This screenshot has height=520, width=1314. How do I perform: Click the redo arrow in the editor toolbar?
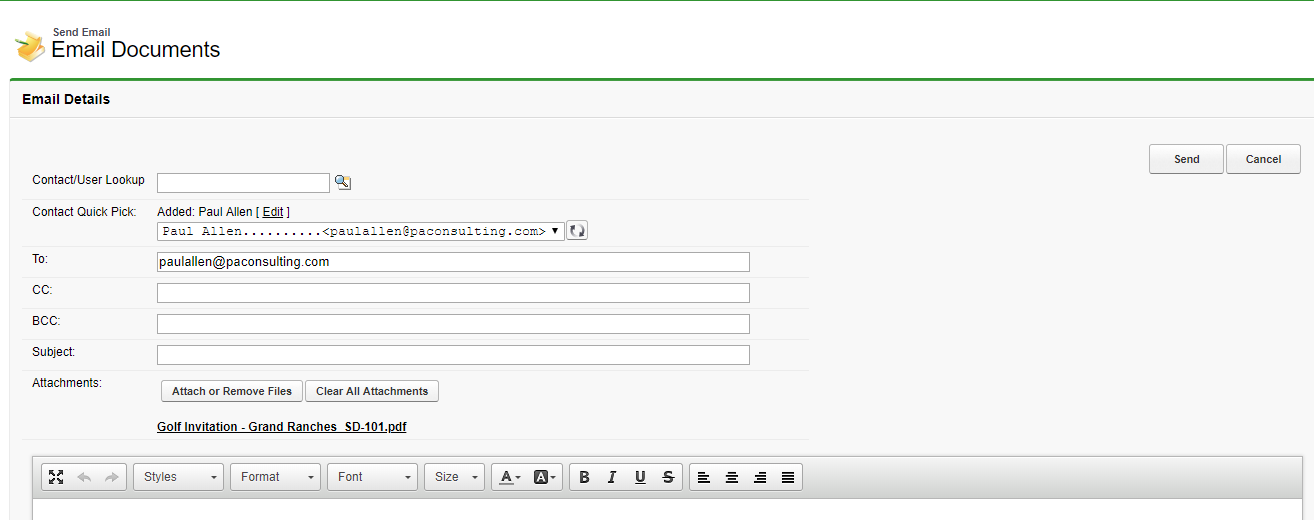point(111,477)
